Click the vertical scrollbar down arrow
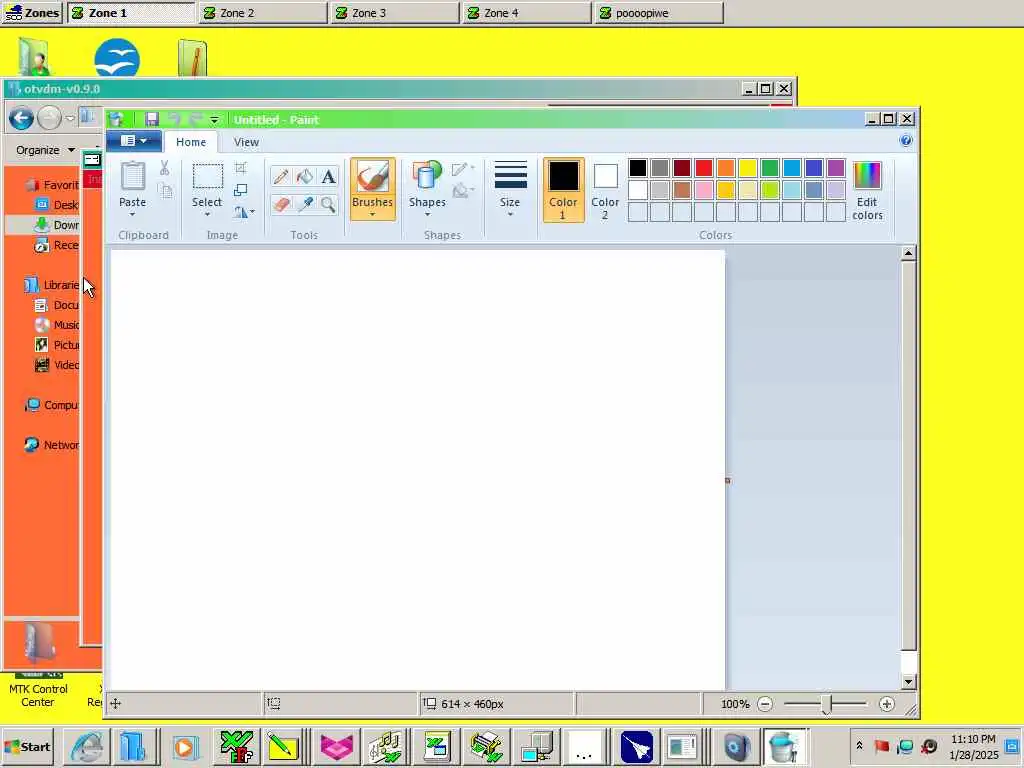 click(x=908, y=682)
